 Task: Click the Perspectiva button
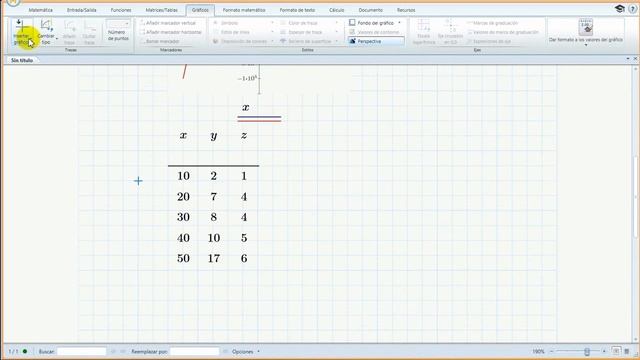[x=376, y=41]
